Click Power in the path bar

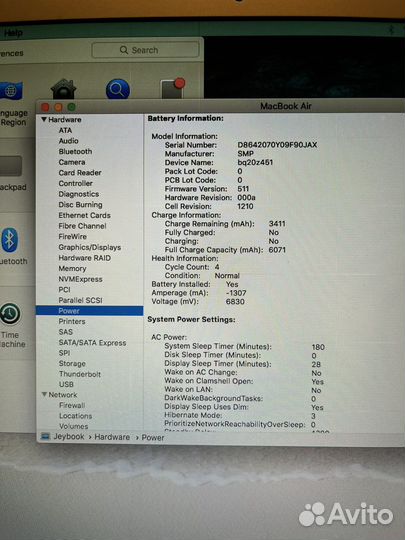coord(153,438)
